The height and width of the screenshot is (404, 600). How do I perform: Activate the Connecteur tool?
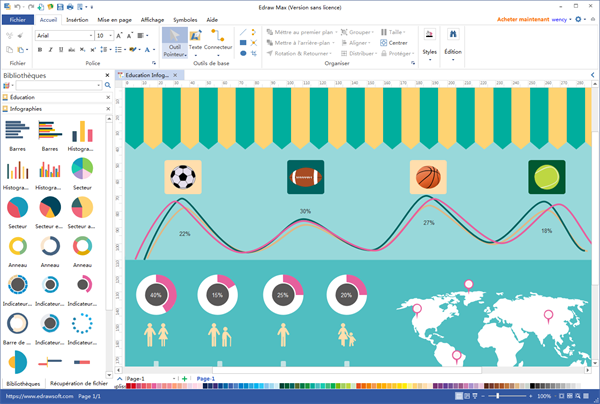click(218, 42)
